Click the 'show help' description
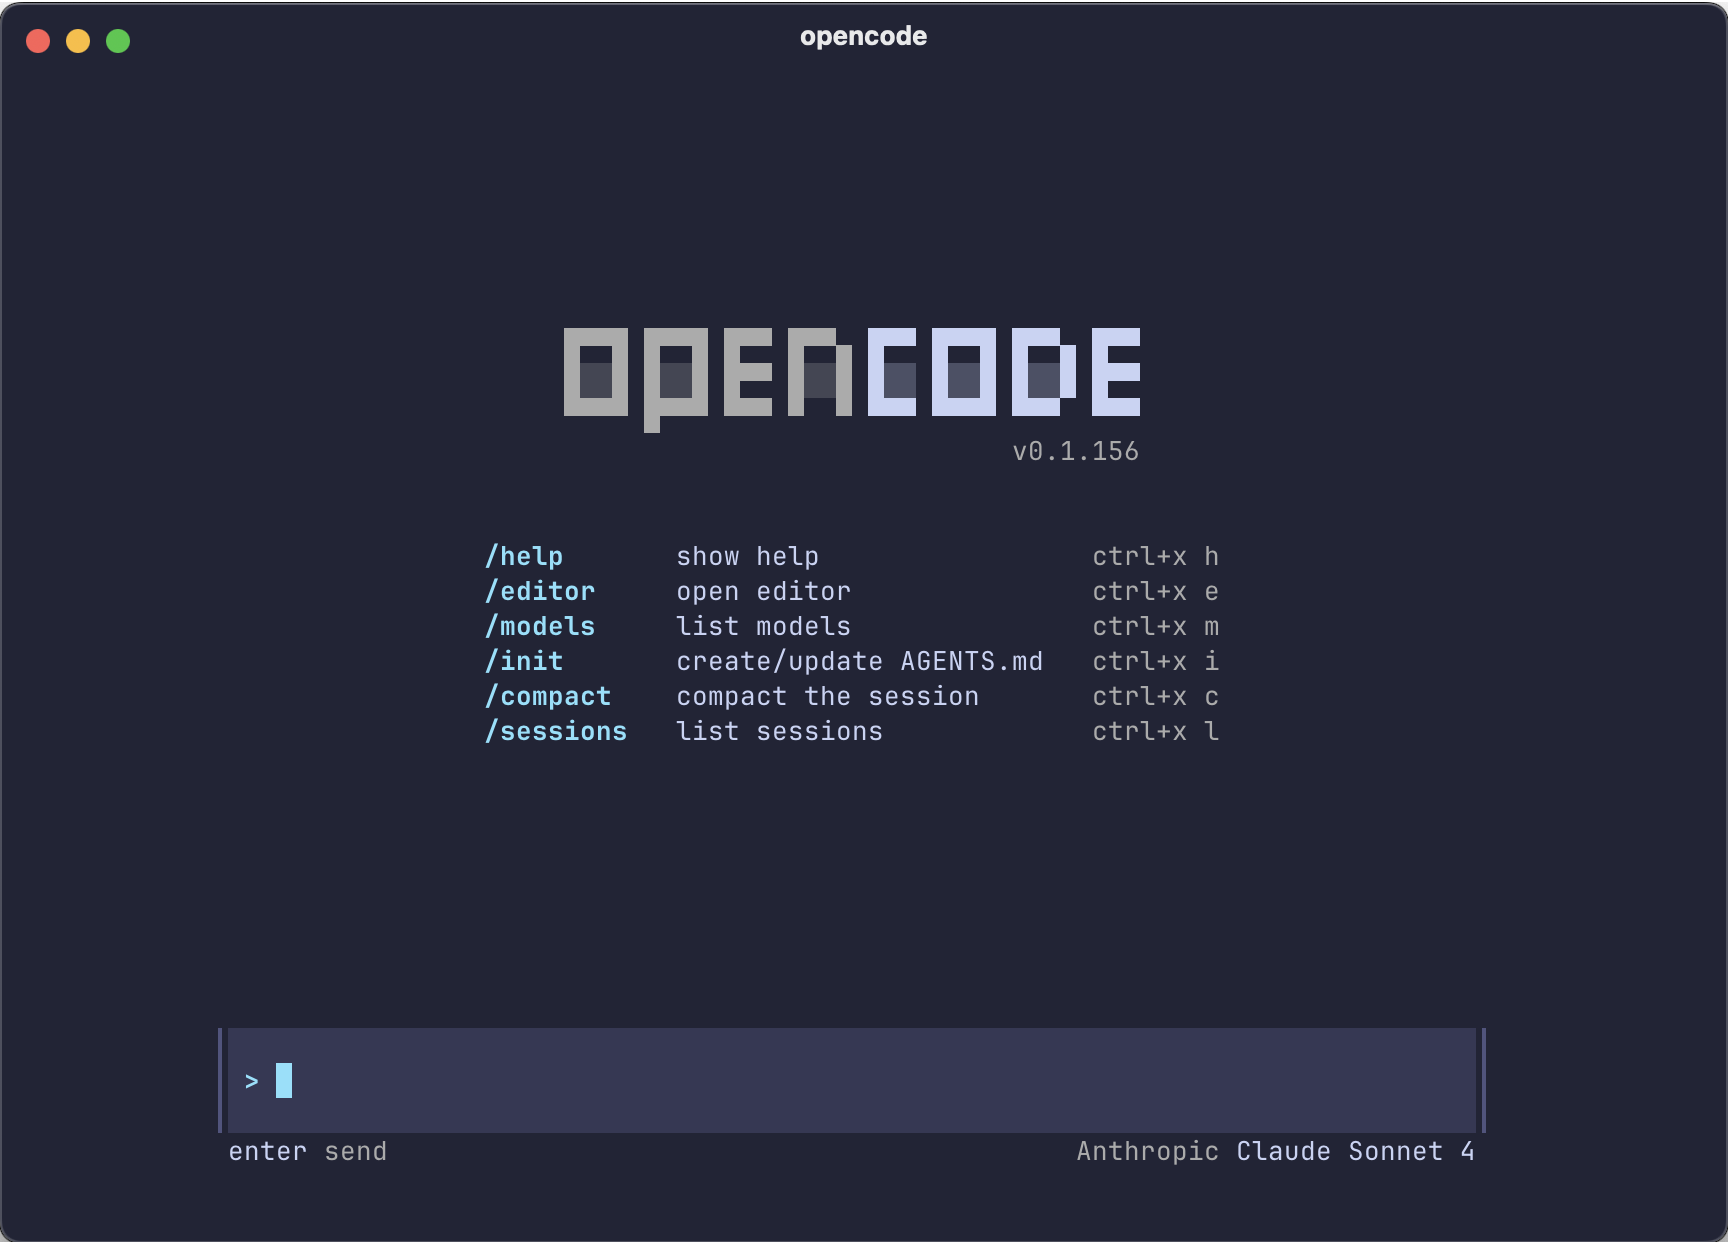 coord(748,556)
